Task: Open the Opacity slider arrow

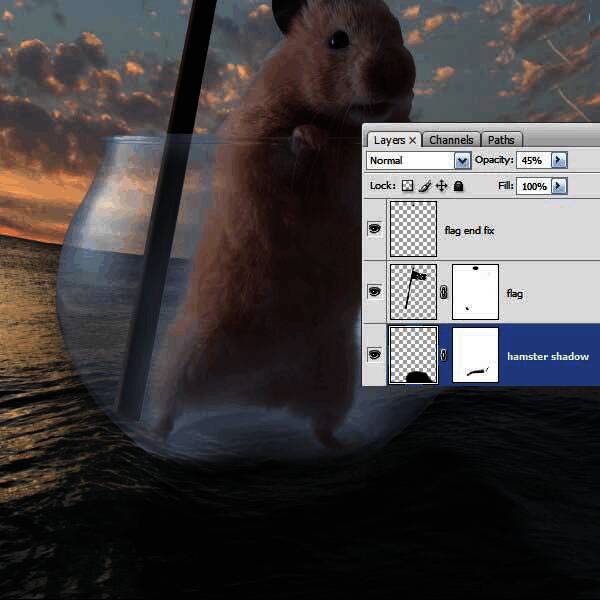Action: point(558,160)
